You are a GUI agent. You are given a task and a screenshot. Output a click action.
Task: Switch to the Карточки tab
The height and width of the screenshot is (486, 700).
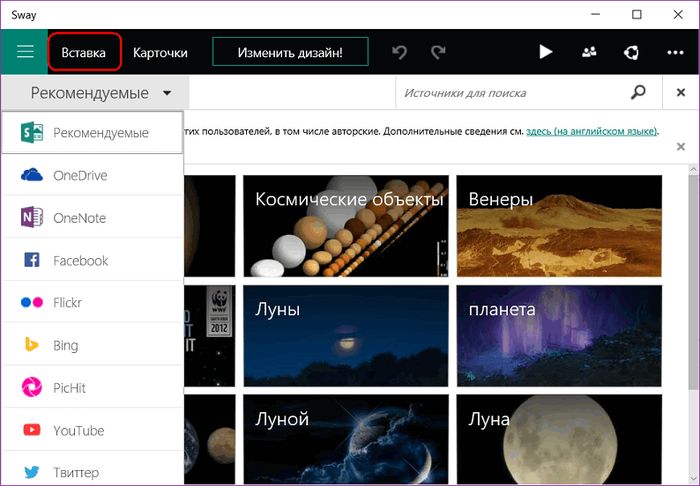pos(160,53)
